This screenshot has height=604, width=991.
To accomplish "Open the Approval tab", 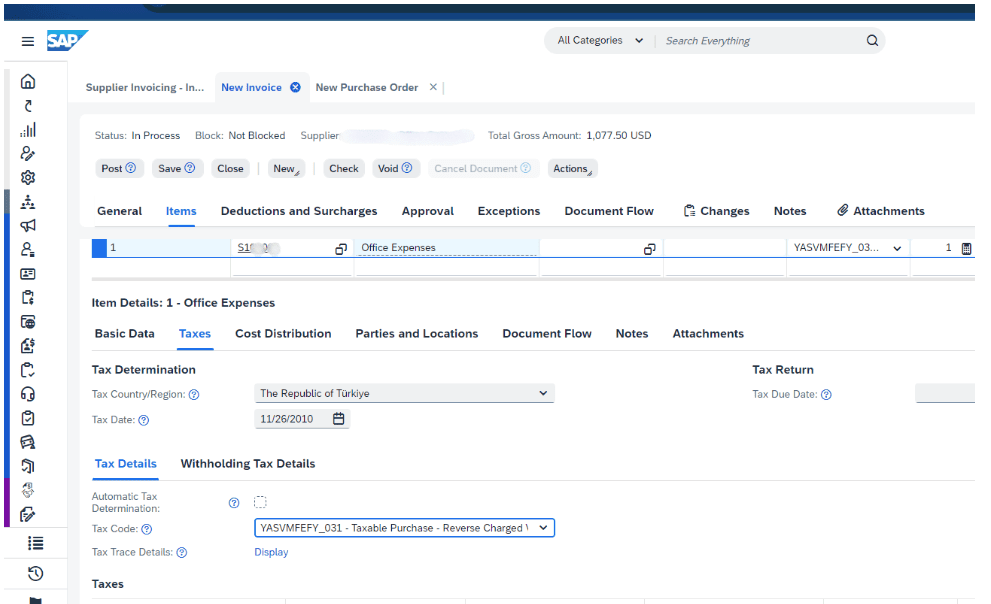I will tap(428, 211).
